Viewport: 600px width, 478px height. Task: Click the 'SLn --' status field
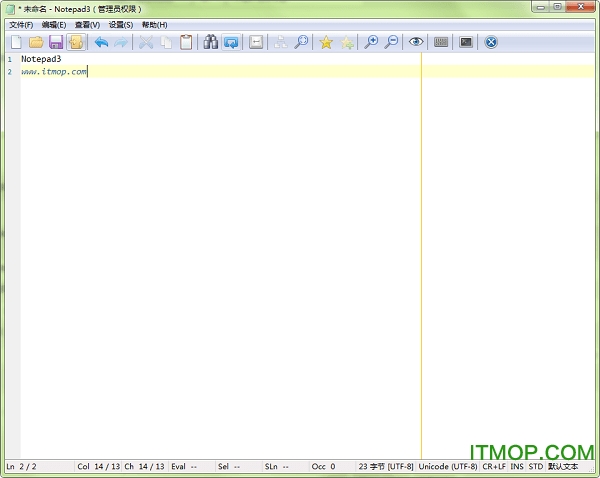tap(285, 467)
